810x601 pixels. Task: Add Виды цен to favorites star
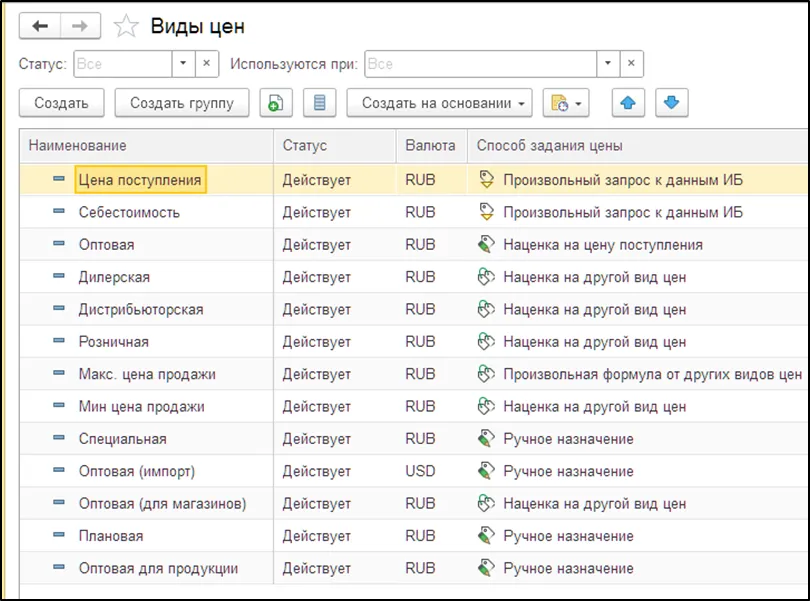coord(126,27)
